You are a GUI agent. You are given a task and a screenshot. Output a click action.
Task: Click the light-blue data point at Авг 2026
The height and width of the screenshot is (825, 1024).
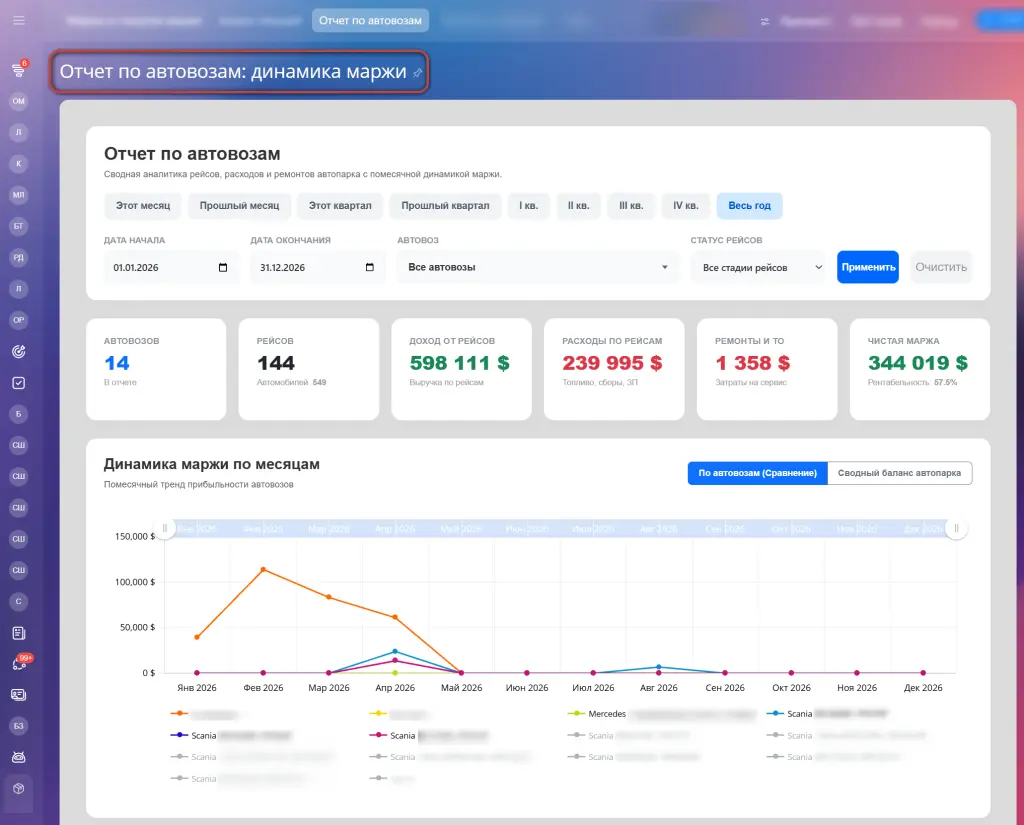(x=658, y=667)
